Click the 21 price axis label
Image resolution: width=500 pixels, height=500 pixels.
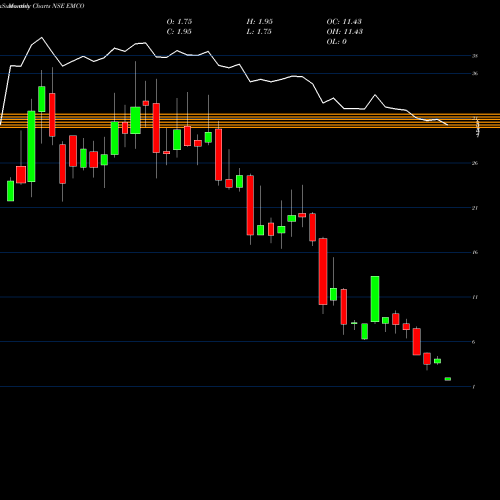pyautogui.click(x=475, y=208)
